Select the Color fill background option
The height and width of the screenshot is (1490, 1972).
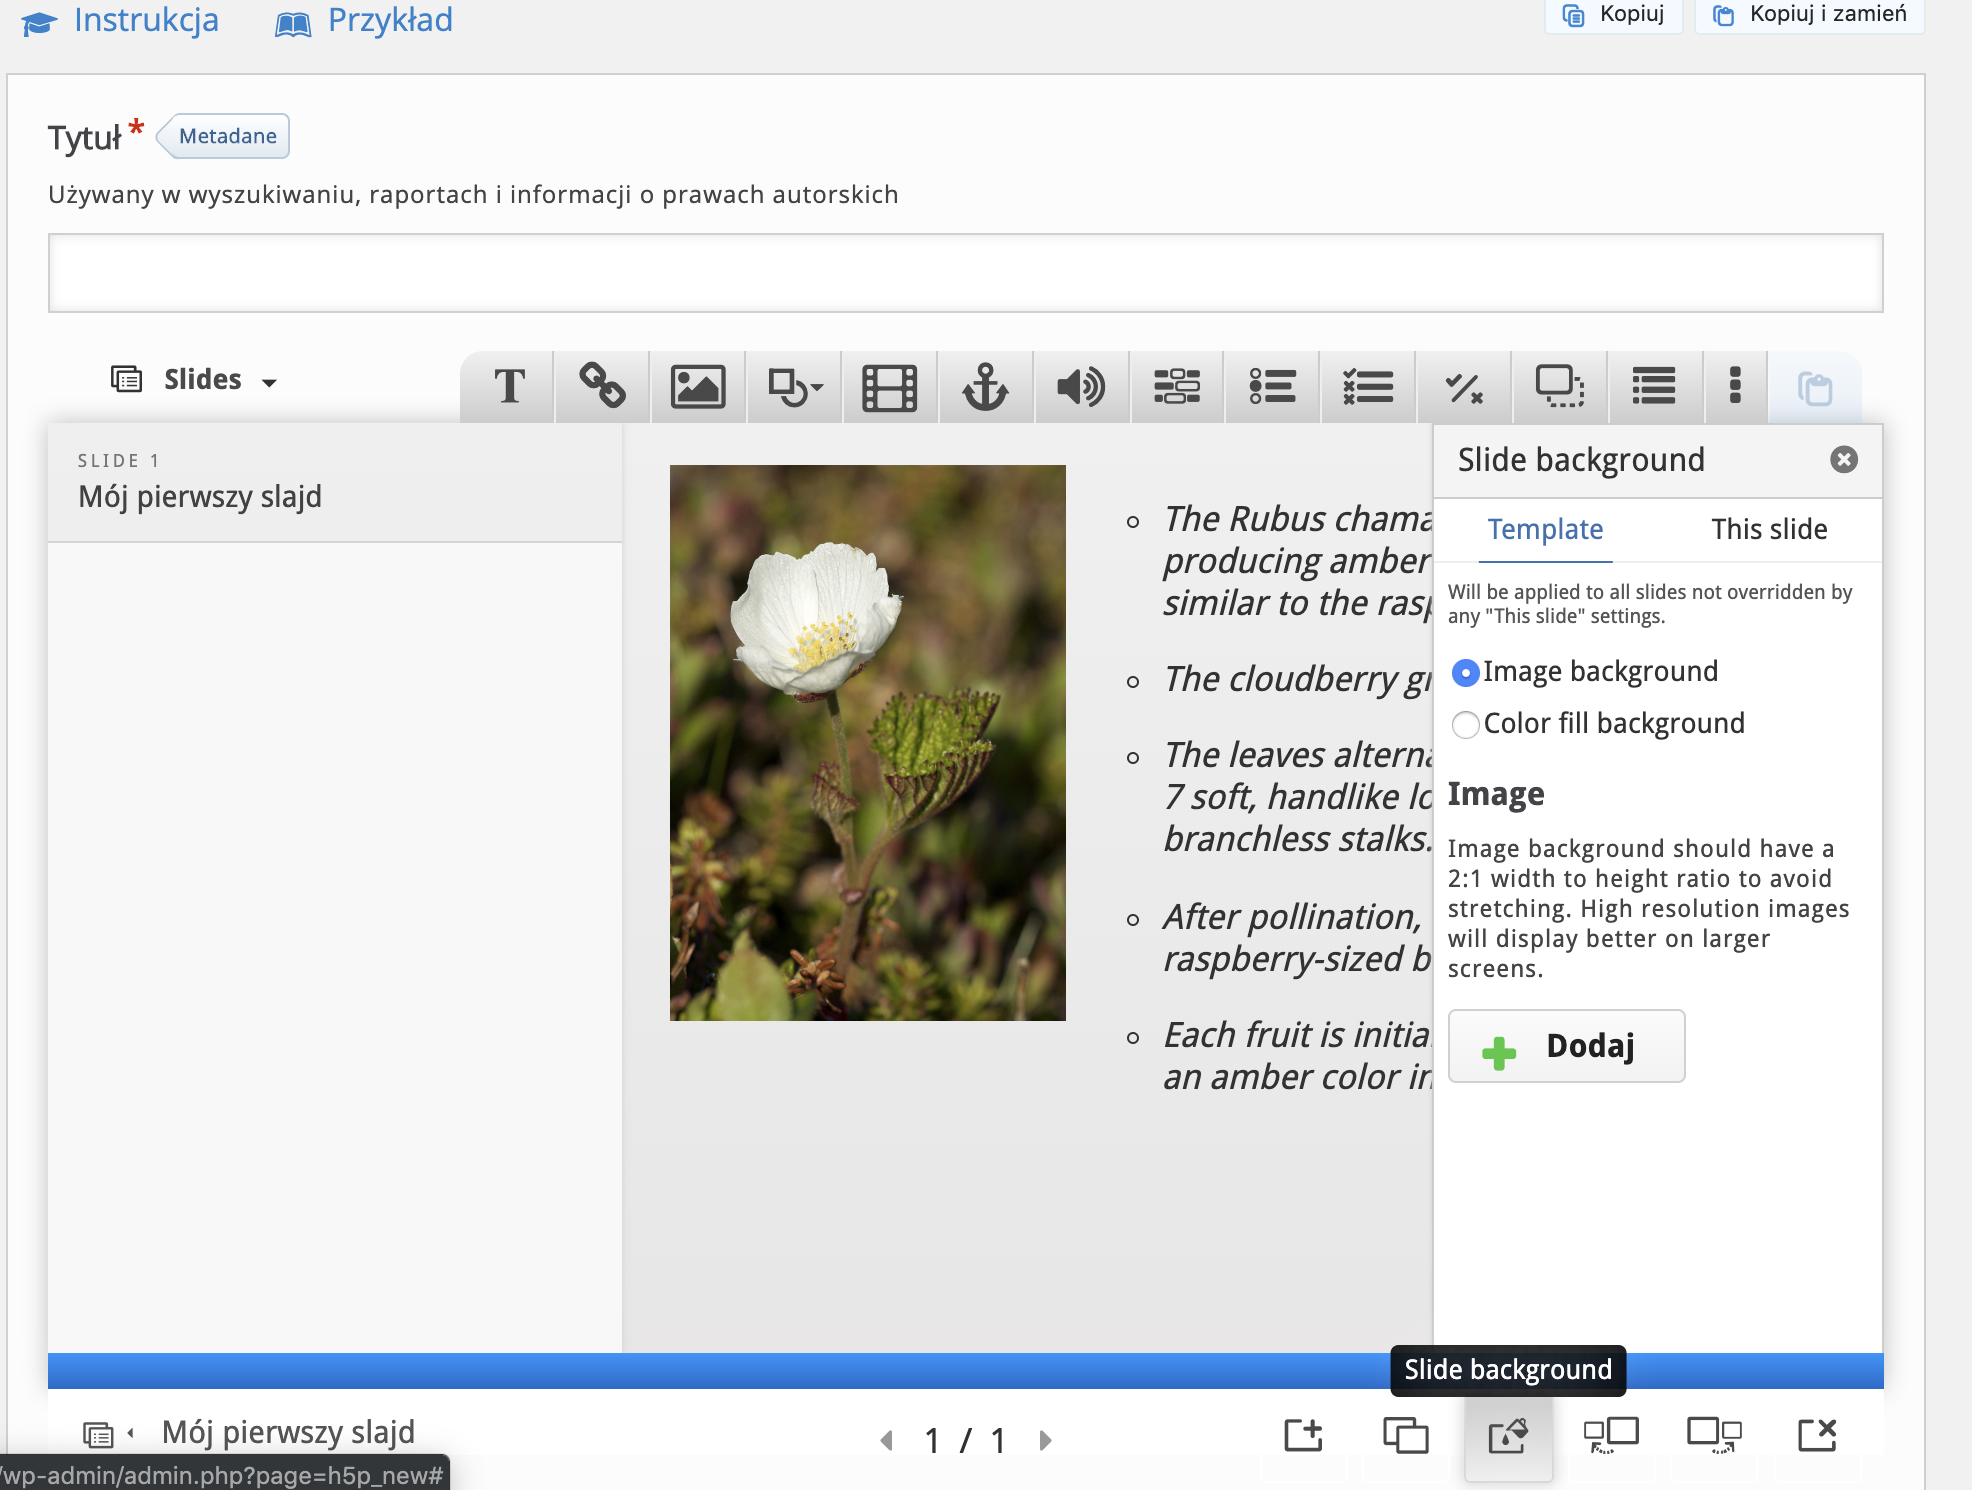(1466, 724)
